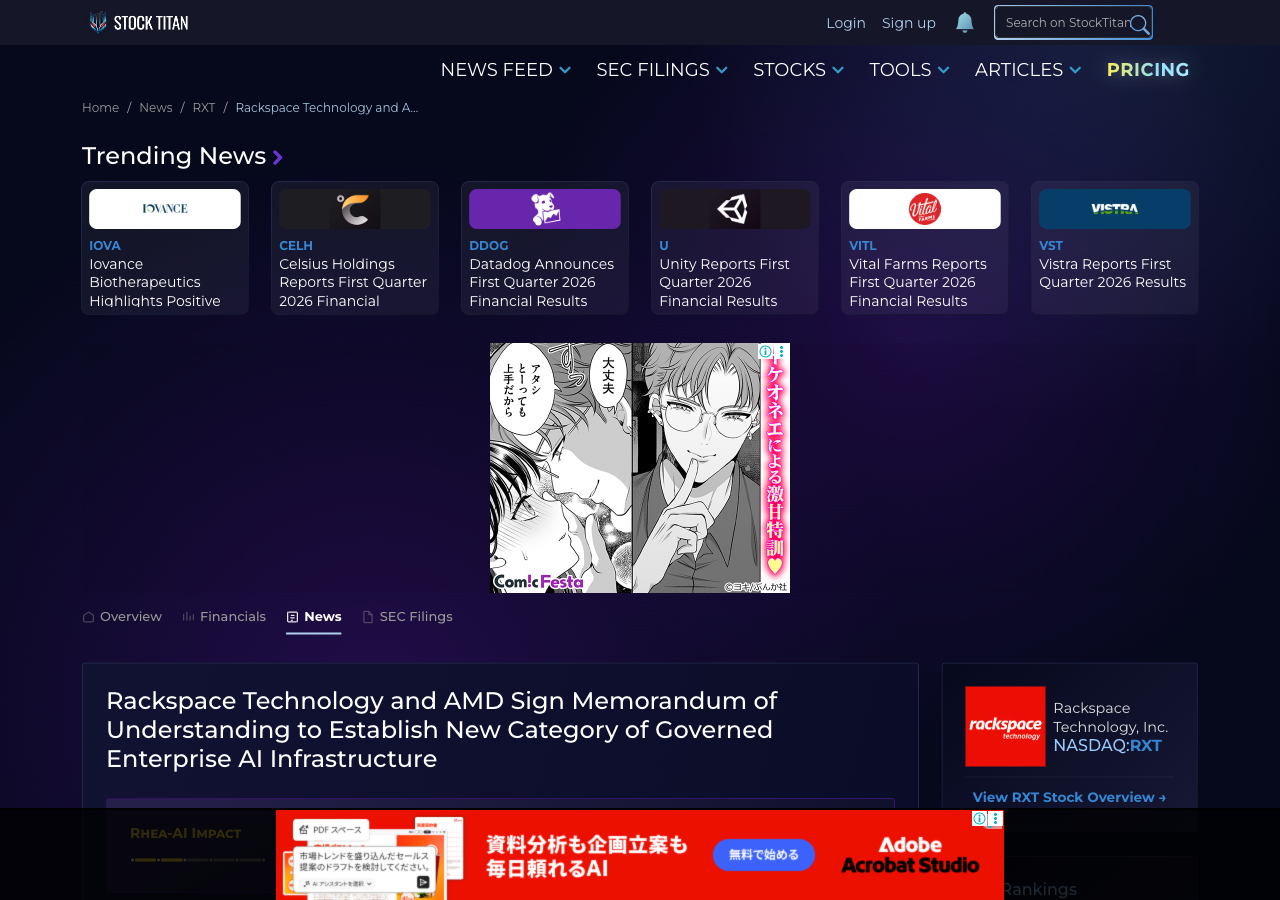This screenshot has width=1280, height=900.
Task: Open the Adobe Acrobat Studio banner ad
Action: (x=640, y=855)
